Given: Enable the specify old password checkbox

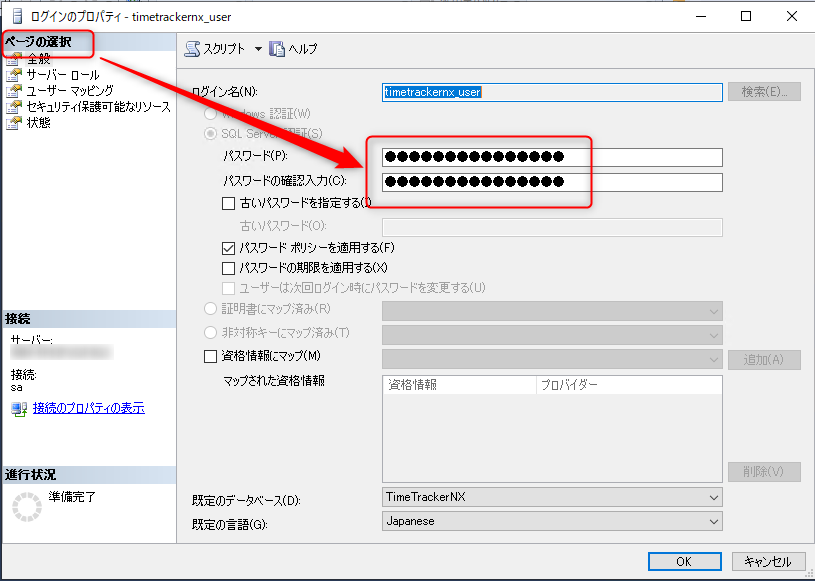Looking at the screenshot, I should tap(228, 203).
